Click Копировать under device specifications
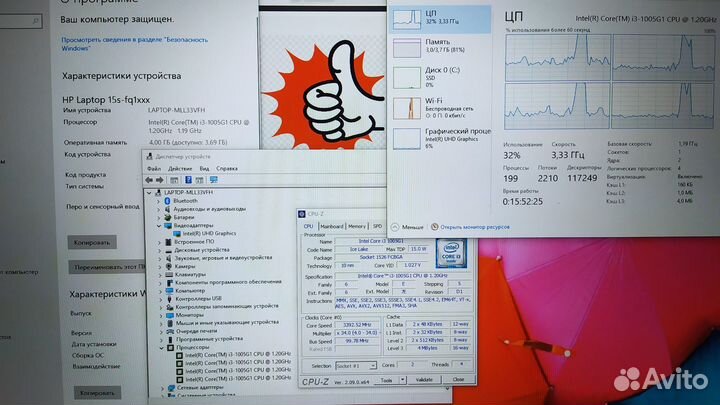The image size is (720, 405). click(x=92, y=242)
